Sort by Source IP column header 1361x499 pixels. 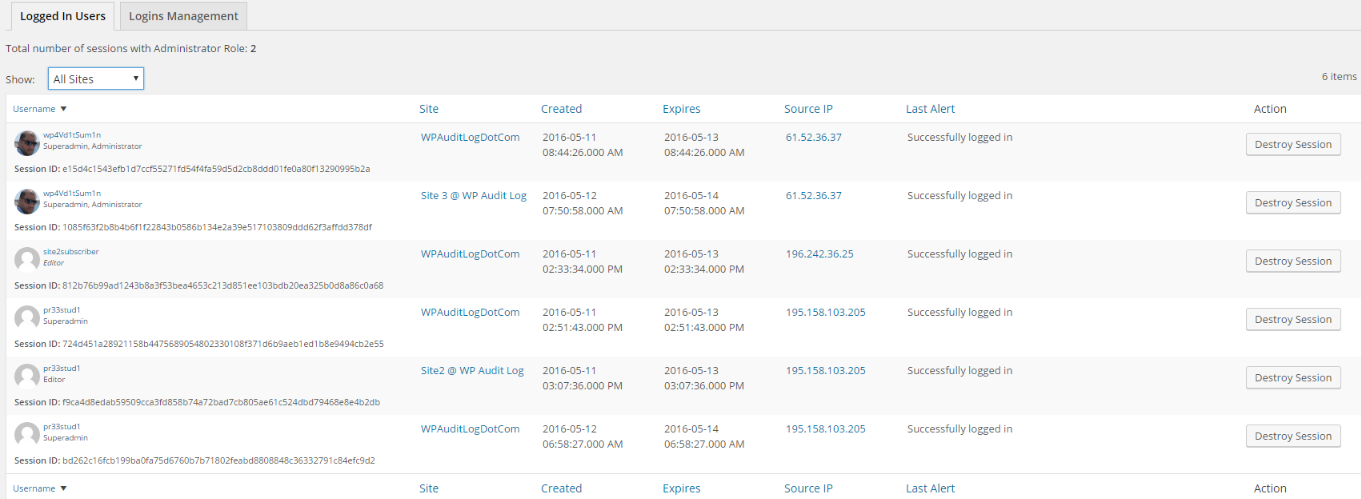(808, 109)
